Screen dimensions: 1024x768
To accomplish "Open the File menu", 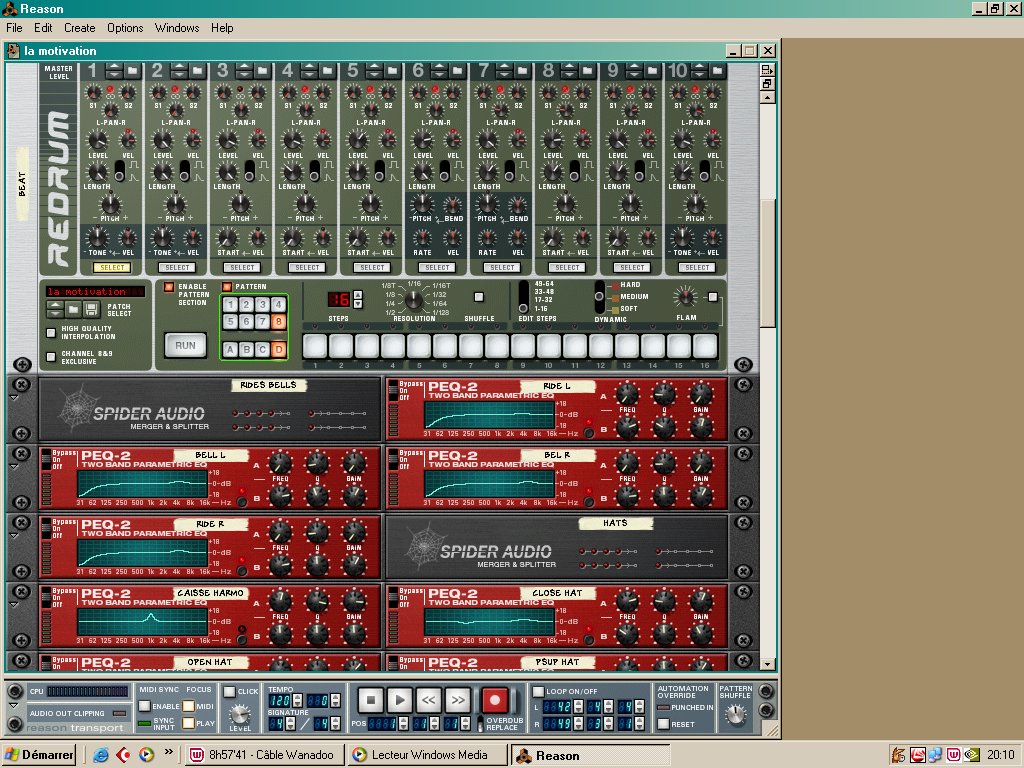I will coord(14,27).
